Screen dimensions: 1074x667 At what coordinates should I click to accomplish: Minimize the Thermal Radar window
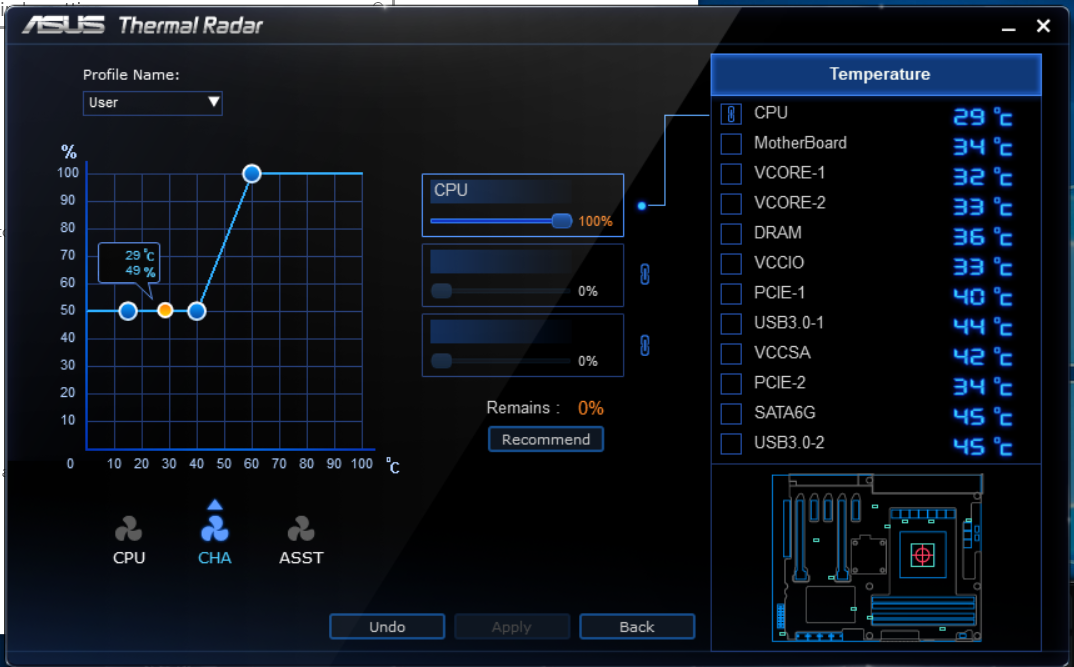pos(1008,27)
